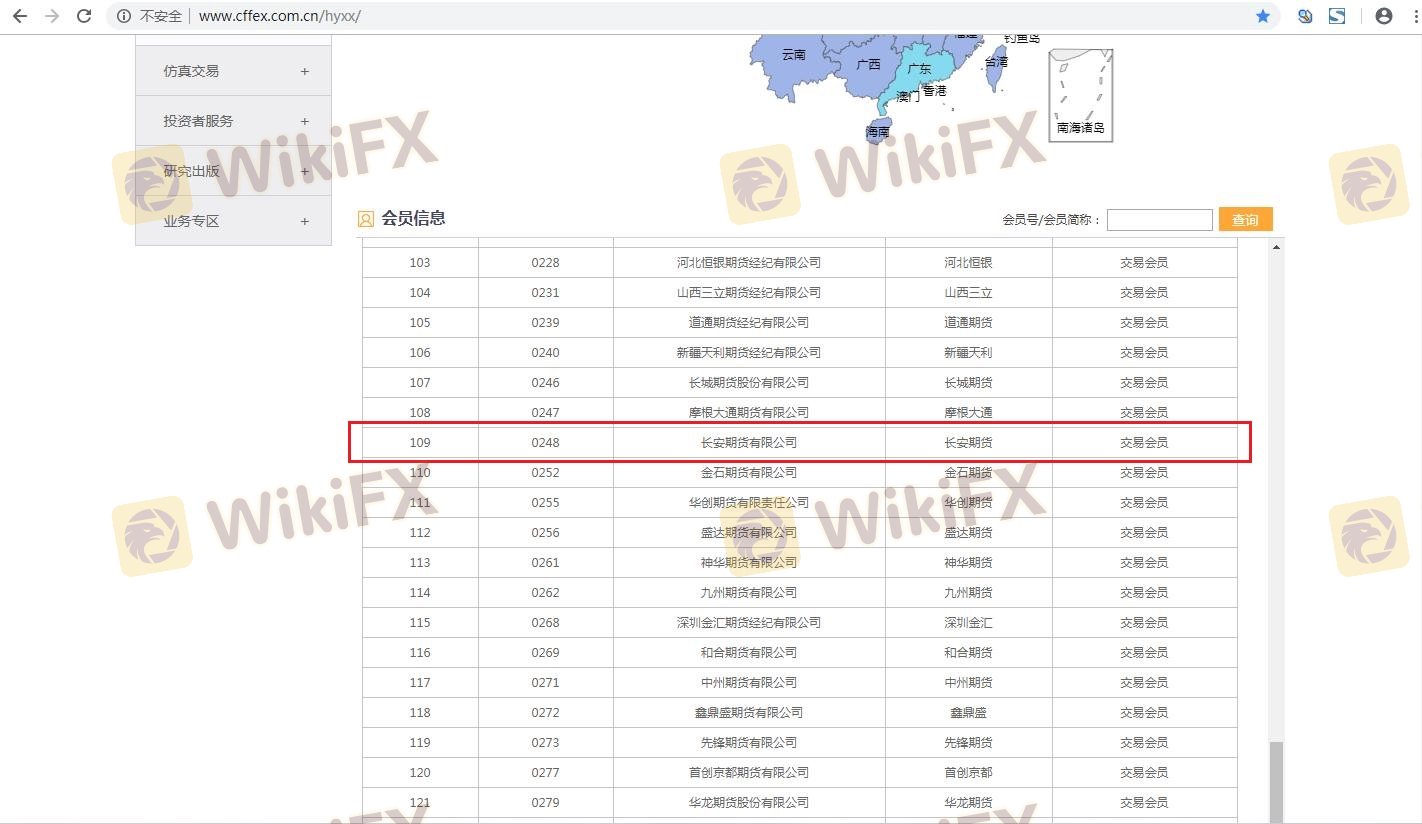Click the 查询 search button

tap(1245, 220)
